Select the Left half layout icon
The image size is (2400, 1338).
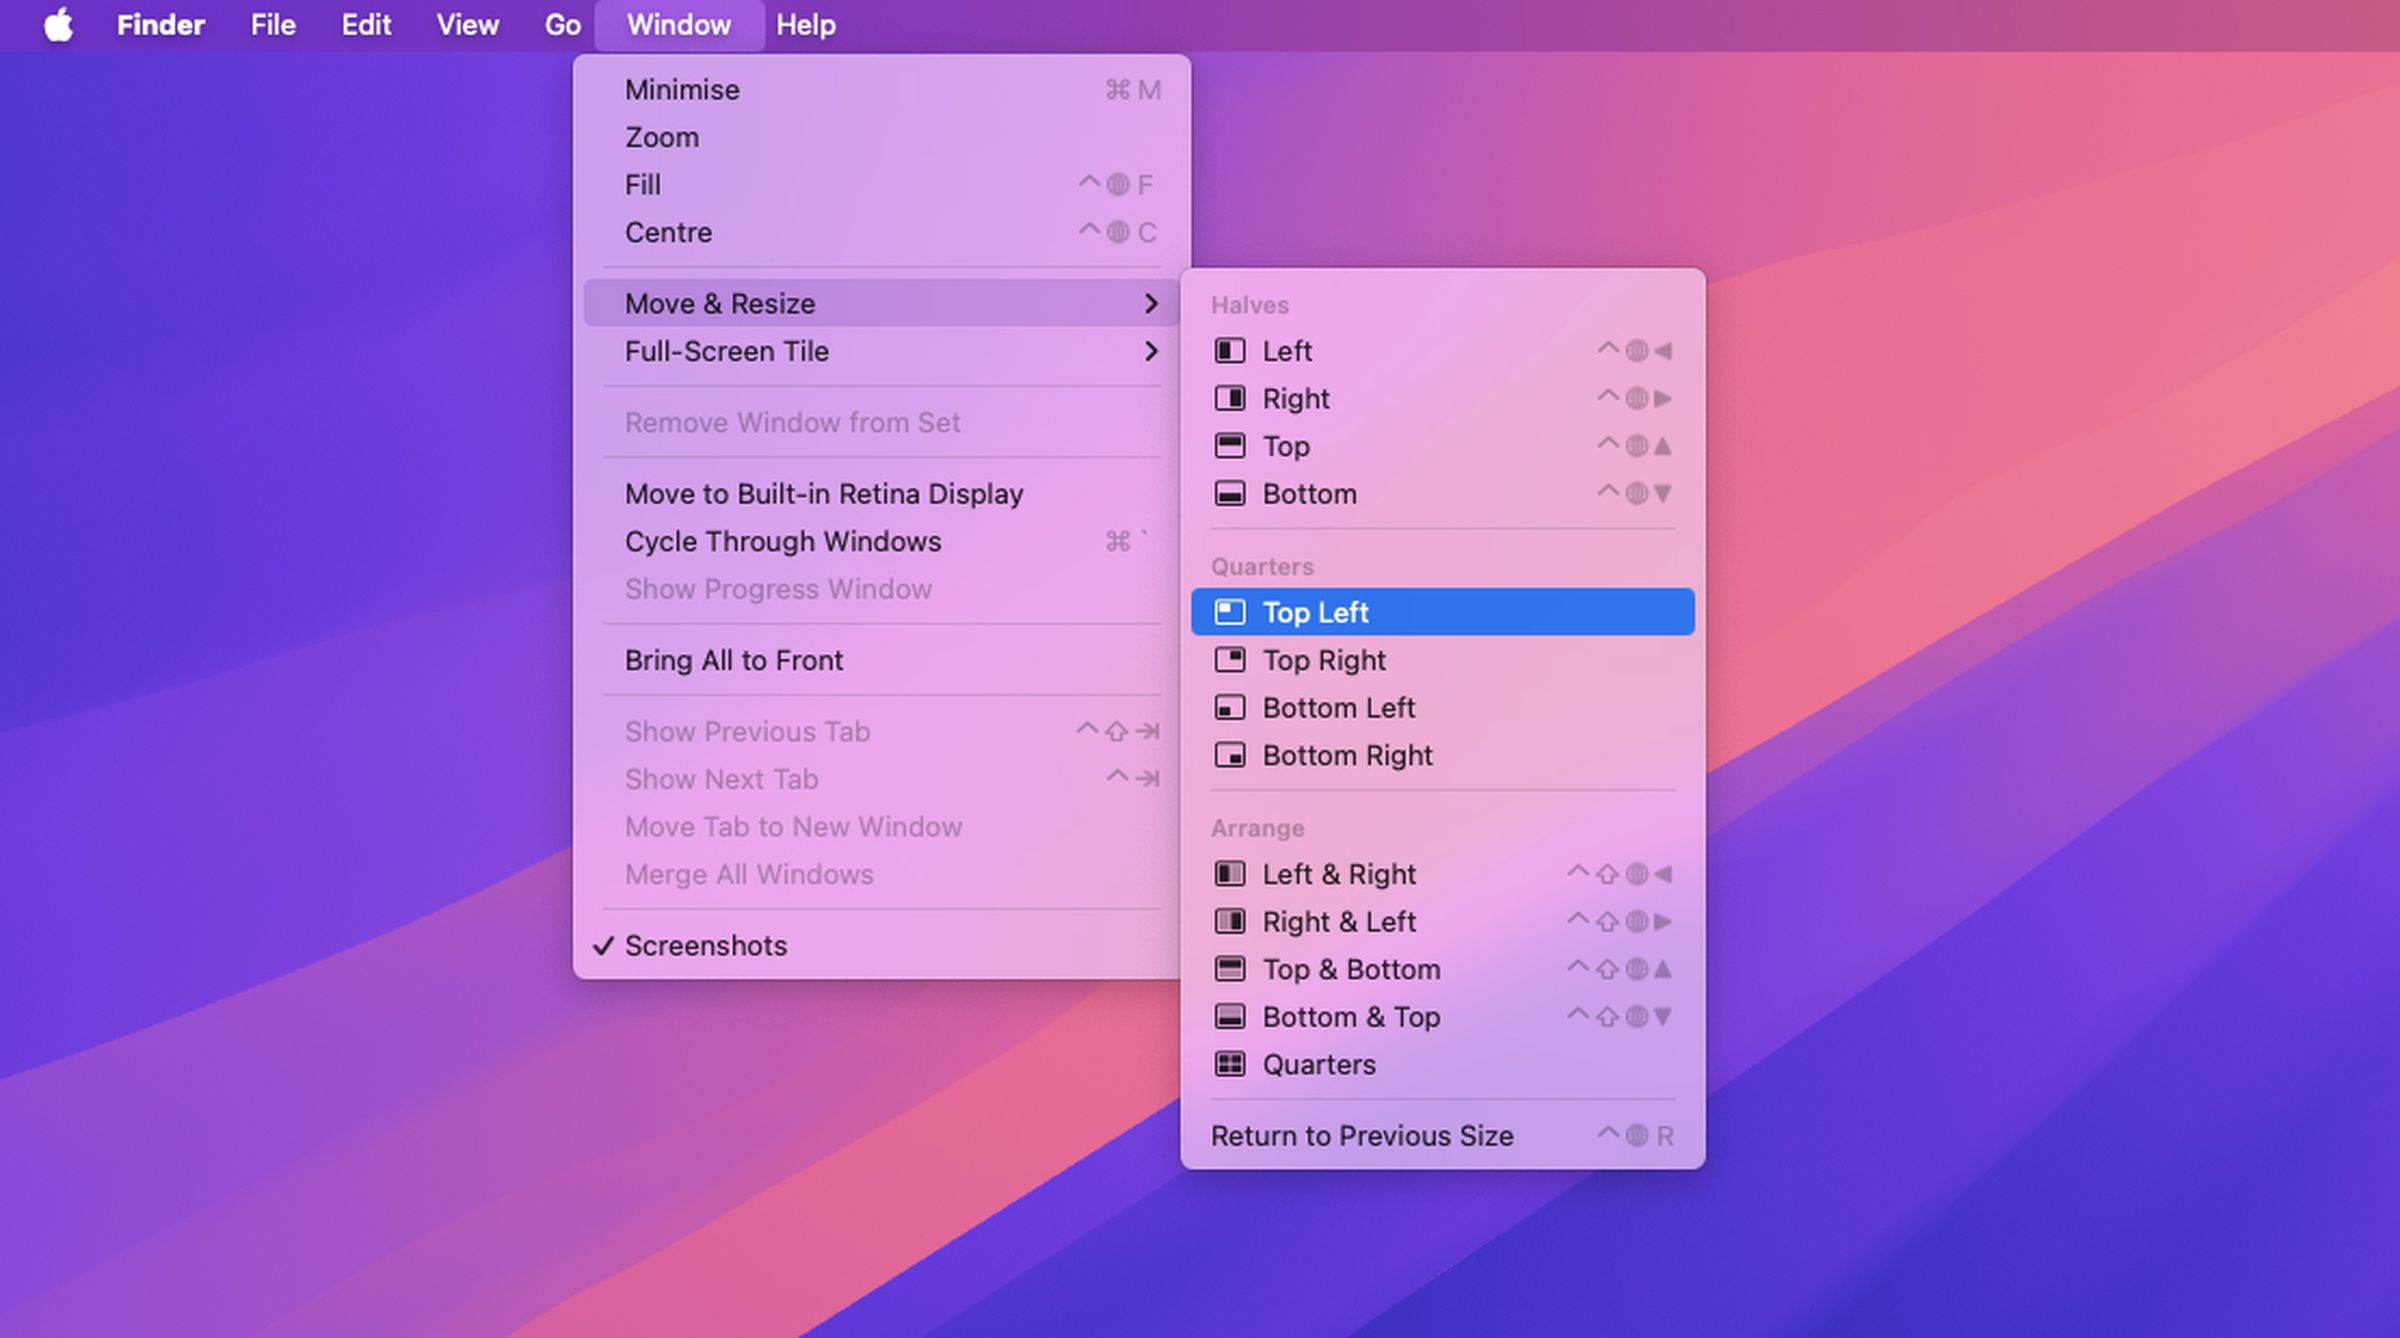[x=1230, y=350]
